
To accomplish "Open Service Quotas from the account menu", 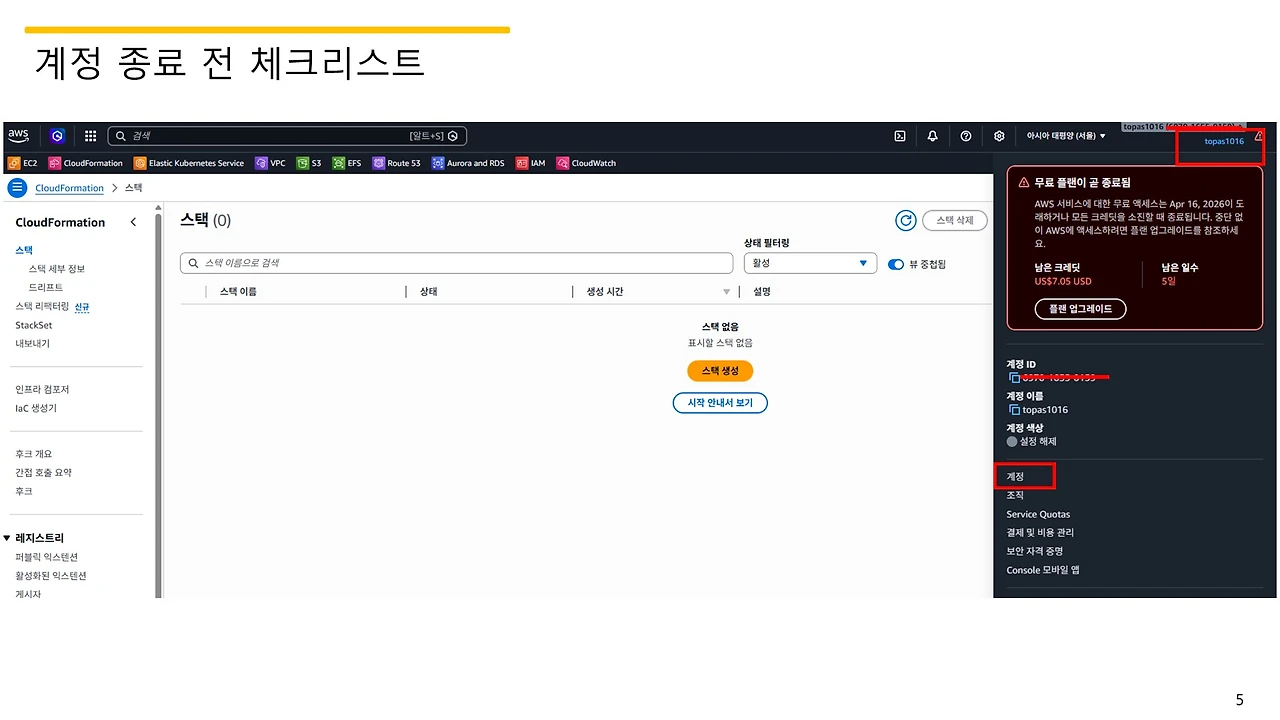I will tap(1038, 513).
